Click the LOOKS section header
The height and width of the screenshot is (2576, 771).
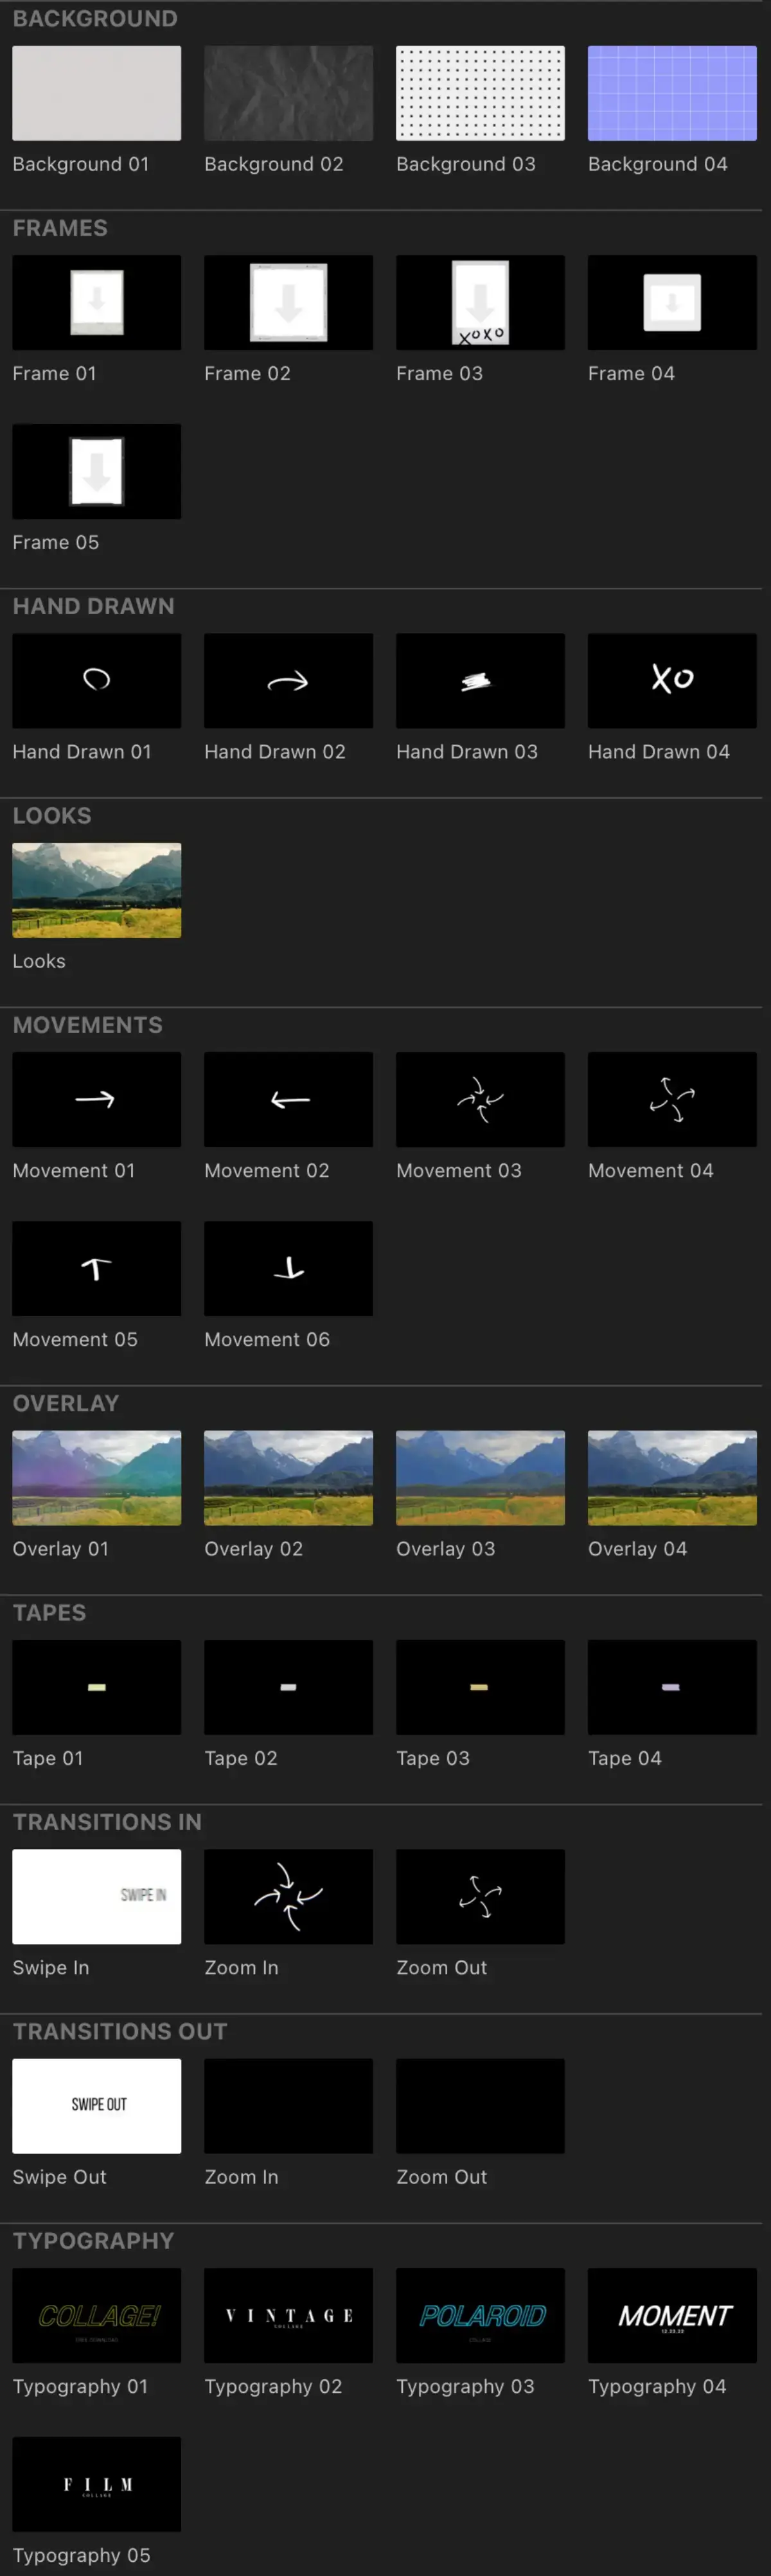(x=52, y=816)
